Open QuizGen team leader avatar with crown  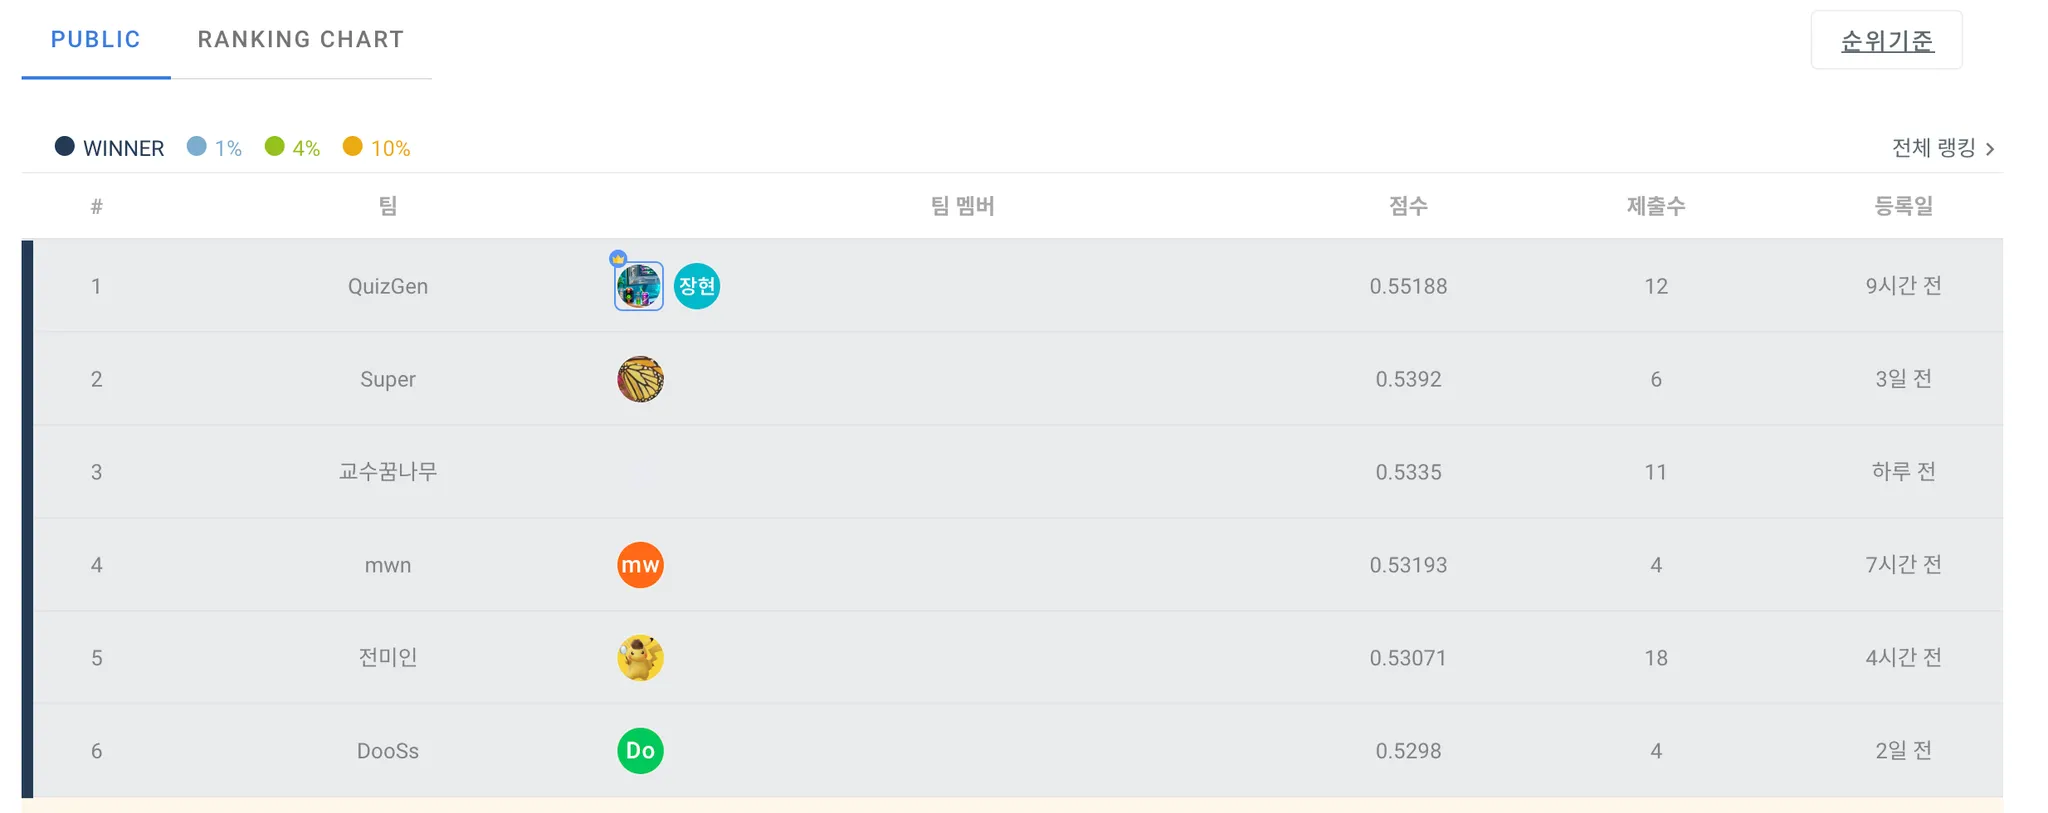(639, 286)
